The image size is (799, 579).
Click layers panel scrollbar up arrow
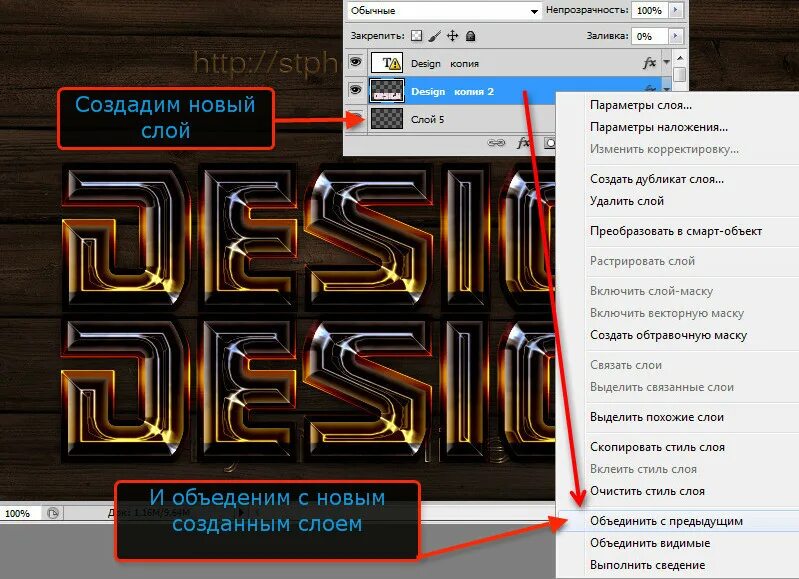tap(680, 58)
